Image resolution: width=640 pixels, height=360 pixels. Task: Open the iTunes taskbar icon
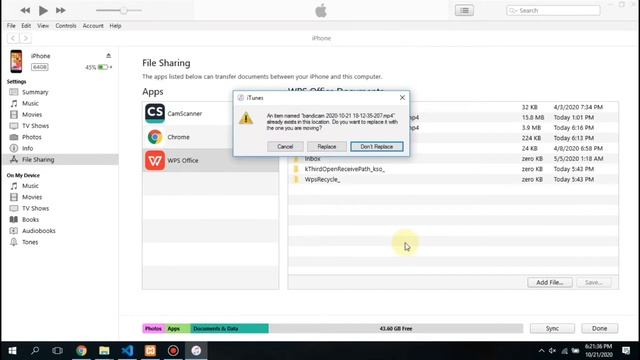[196, 351]
